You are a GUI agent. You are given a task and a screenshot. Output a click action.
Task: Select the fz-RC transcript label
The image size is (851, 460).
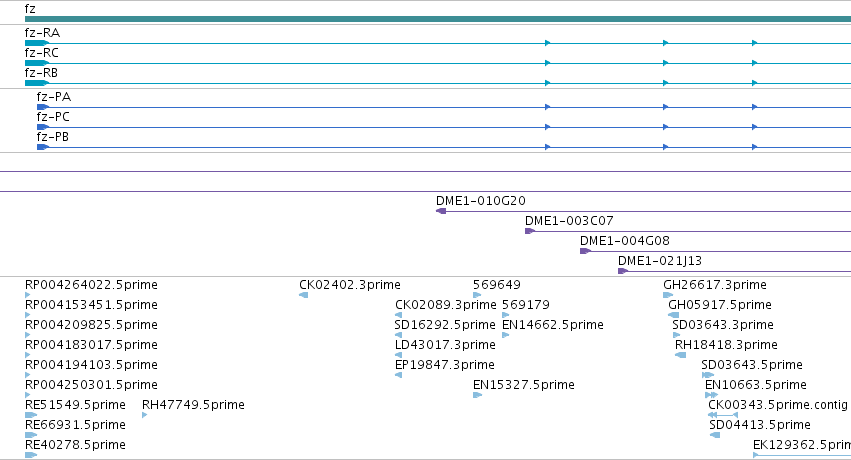pos(42,53)
